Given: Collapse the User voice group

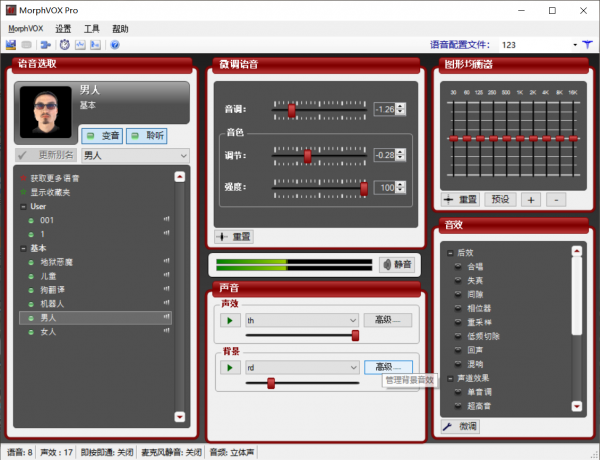Looking at the screenshot, I should (x=23, y=207).
